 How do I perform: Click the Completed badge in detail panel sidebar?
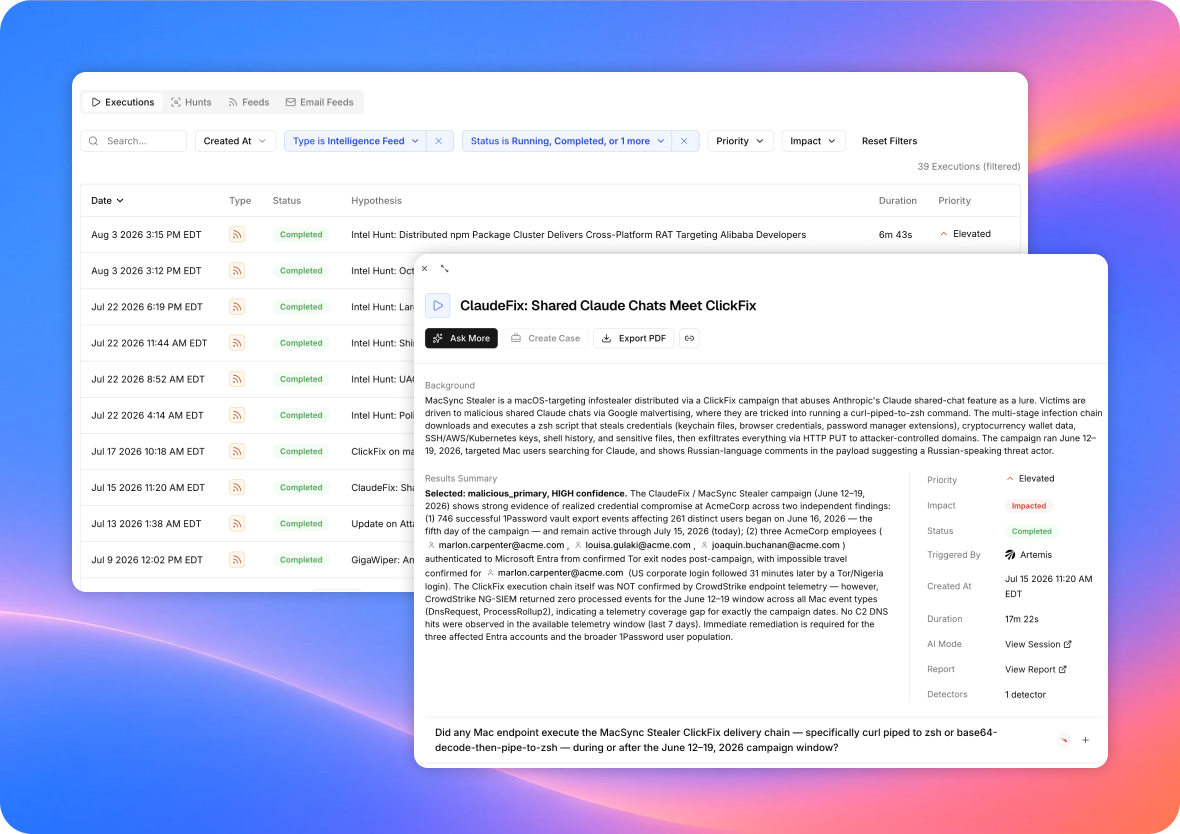[1032, 531]
